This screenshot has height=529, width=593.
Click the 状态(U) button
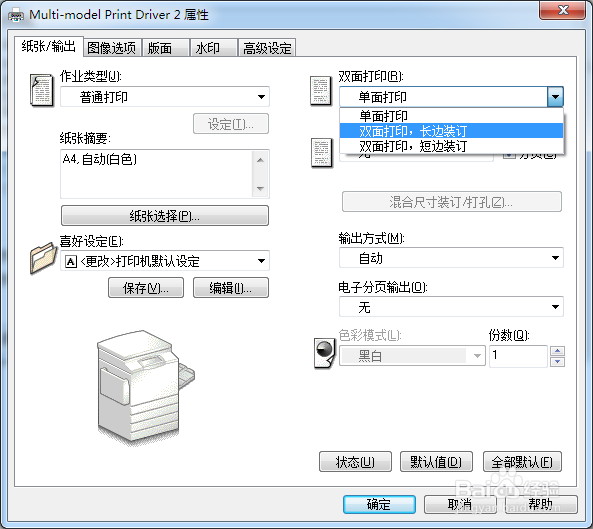(x=355, y=462)
